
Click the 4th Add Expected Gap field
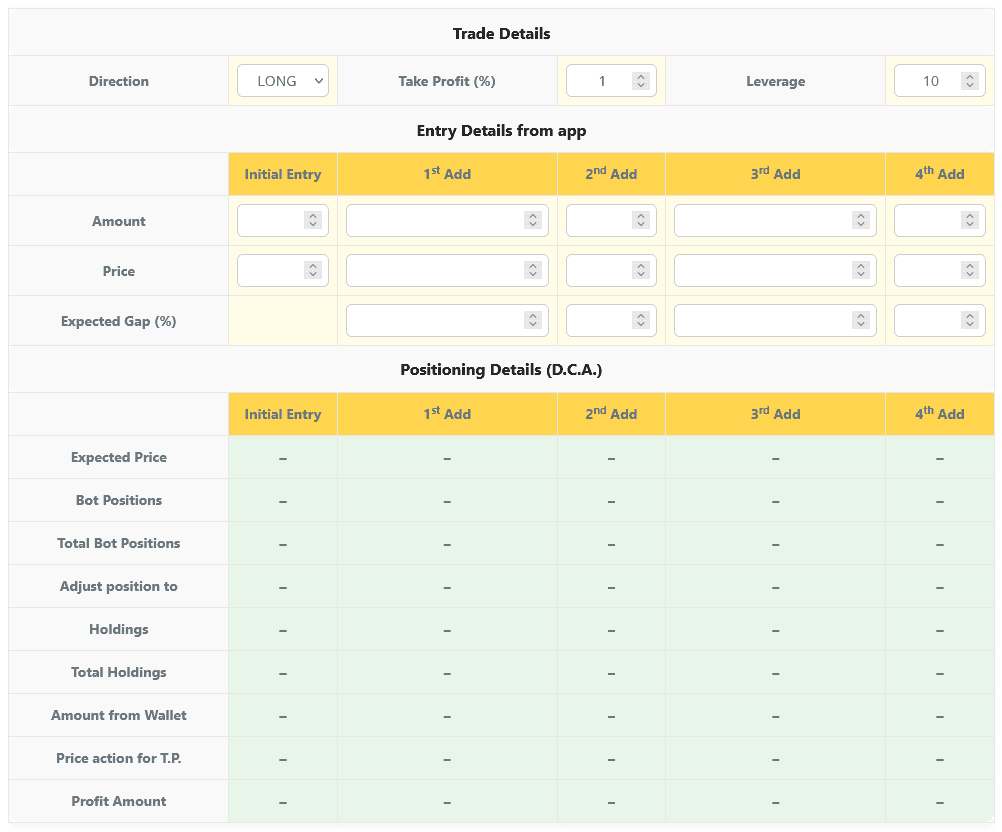coord(939,320)
